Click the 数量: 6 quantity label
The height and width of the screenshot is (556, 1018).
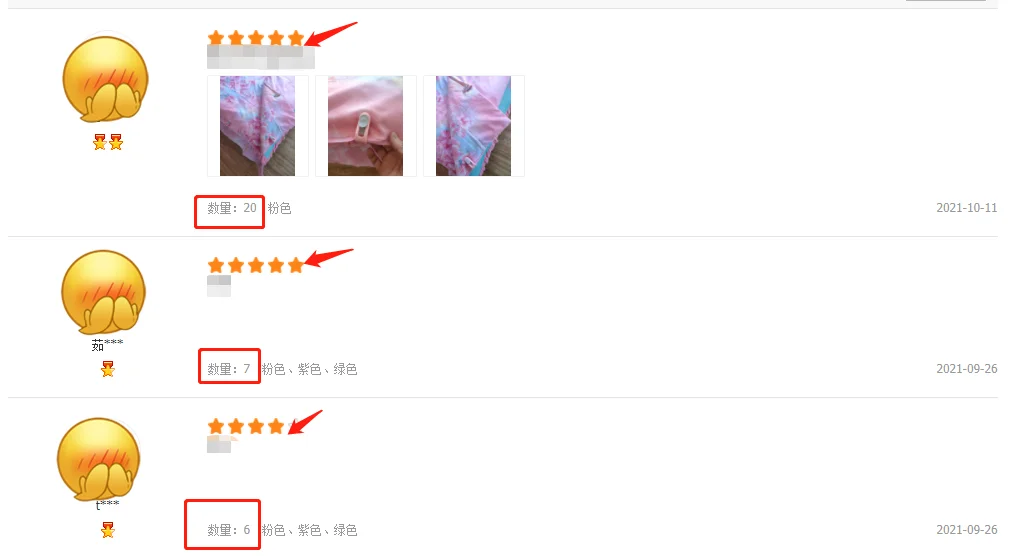click(229, 530)
